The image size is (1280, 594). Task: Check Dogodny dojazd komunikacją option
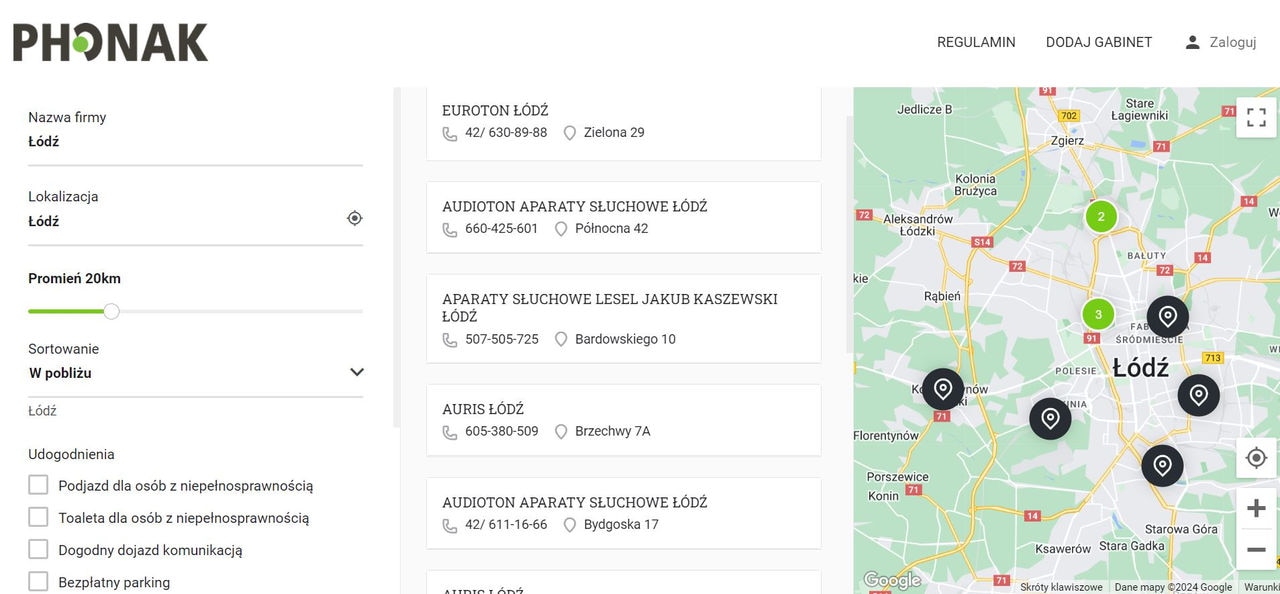coord(38,549)
